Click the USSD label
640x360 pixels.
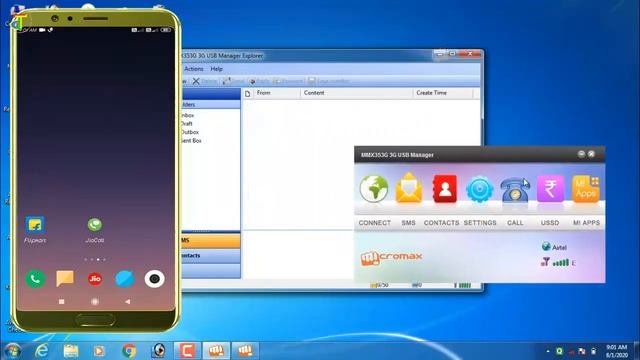[x=550, y=223]
